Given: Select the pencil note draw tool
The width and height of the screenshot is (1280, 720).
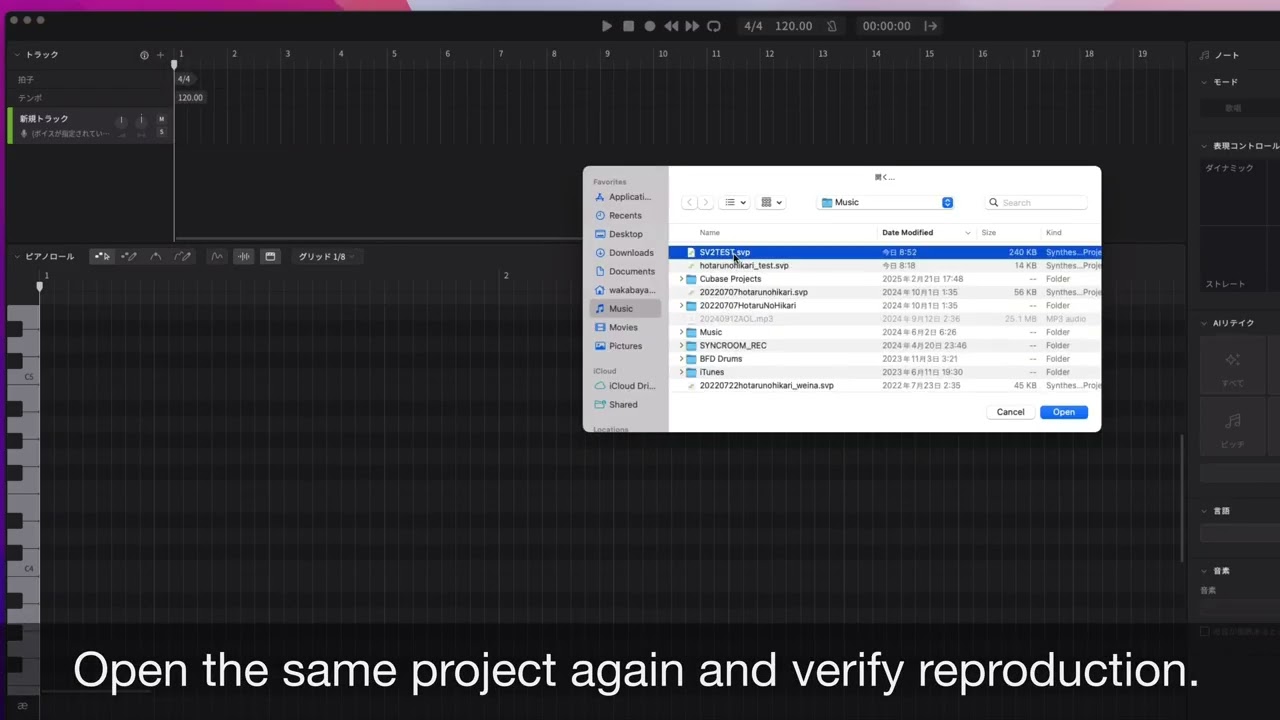Looking at the screenshot, I should click(129, 257).
